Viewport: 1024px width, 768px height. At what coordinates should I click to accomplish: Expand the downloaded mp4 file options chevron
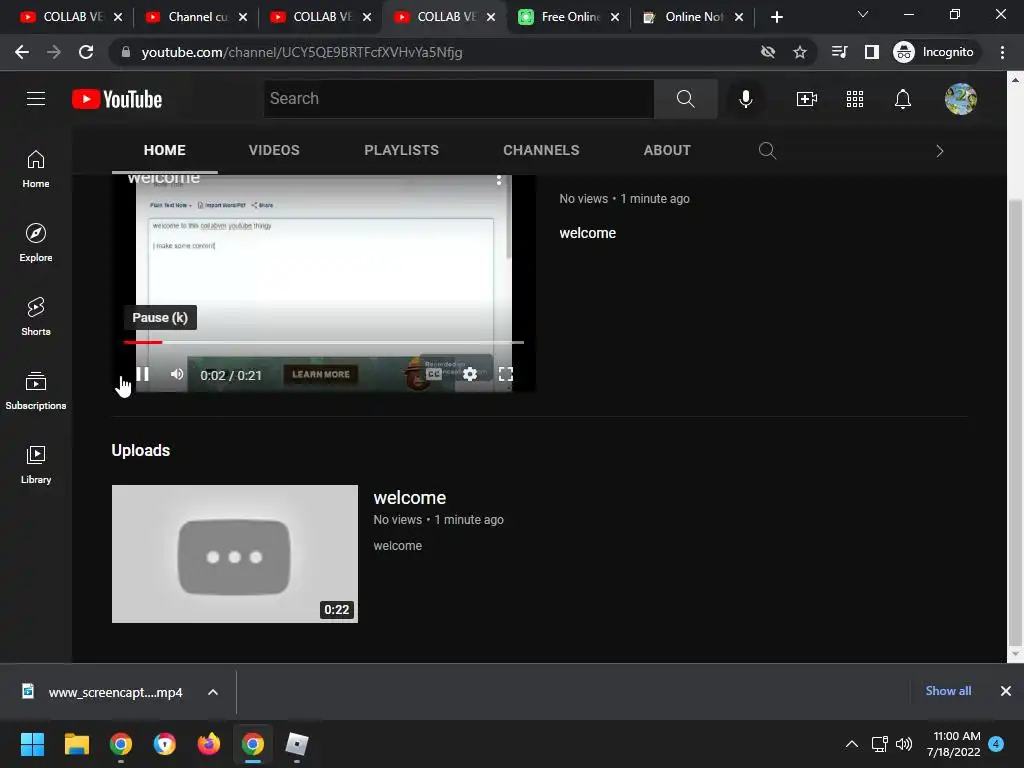[213, 692]
